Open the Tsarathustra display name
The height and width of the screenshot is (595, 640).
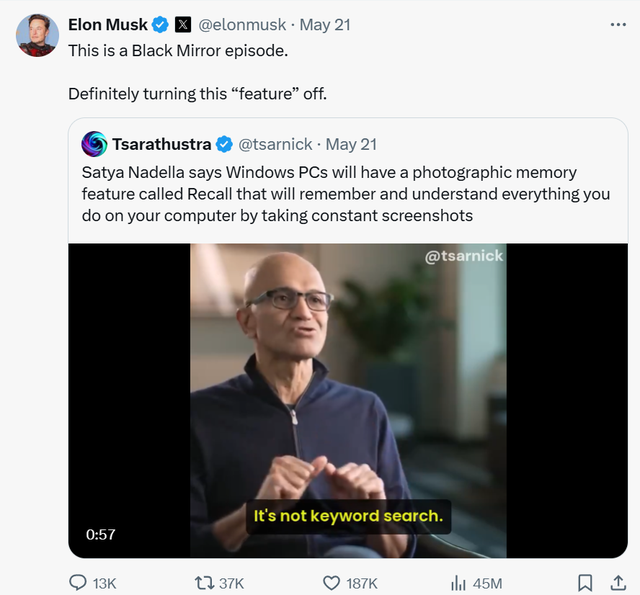(161, 145)
